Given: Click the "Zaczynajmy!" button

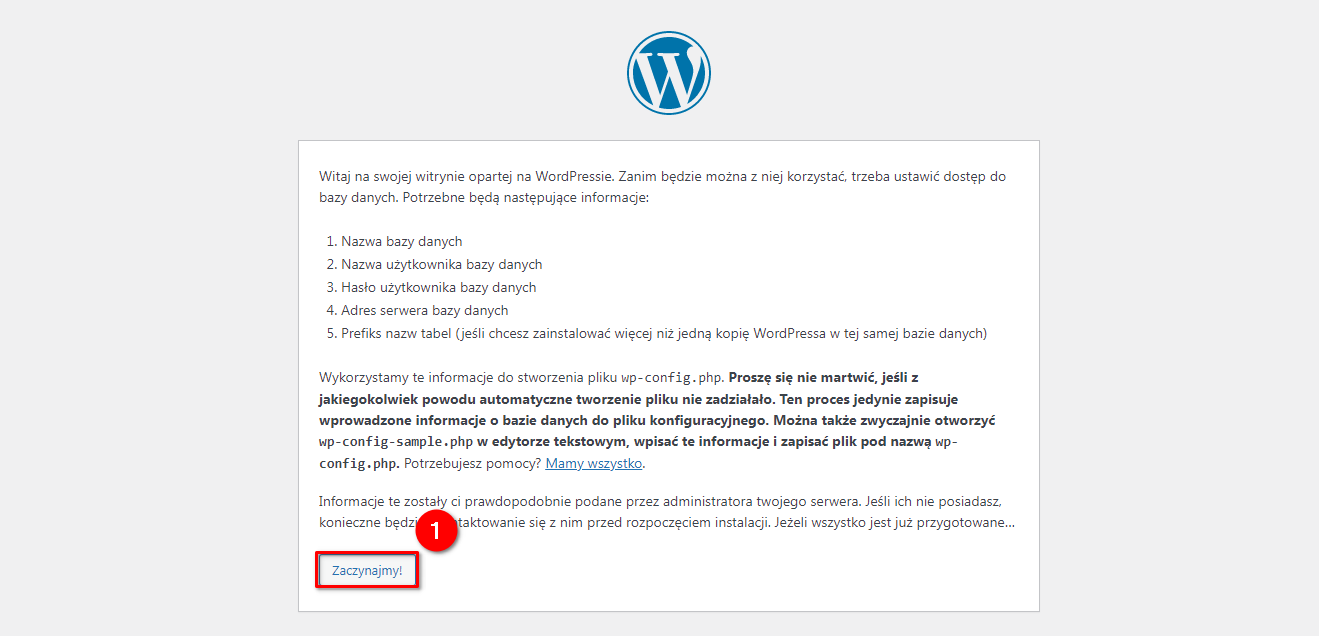Looking at the screenshot, I should (x=367, y=570).
